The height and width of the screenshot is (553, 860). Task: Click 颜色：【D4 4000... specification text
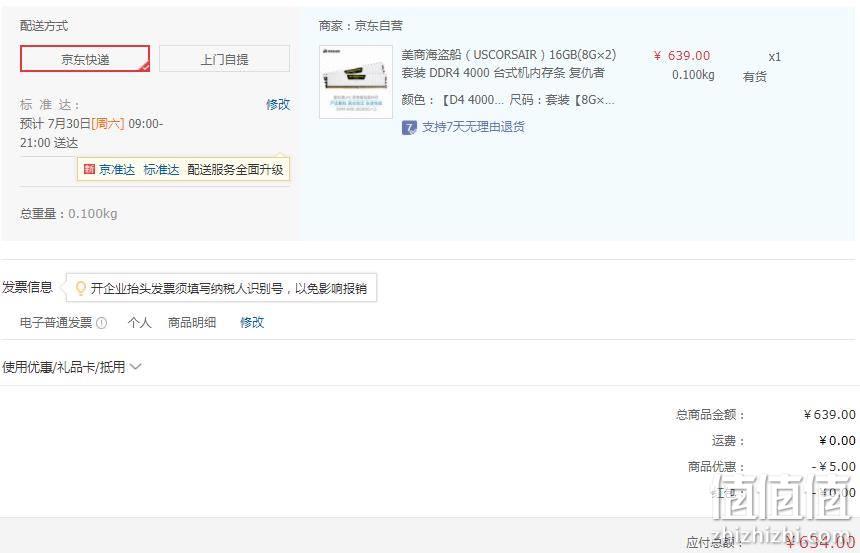tap(452, 100)
